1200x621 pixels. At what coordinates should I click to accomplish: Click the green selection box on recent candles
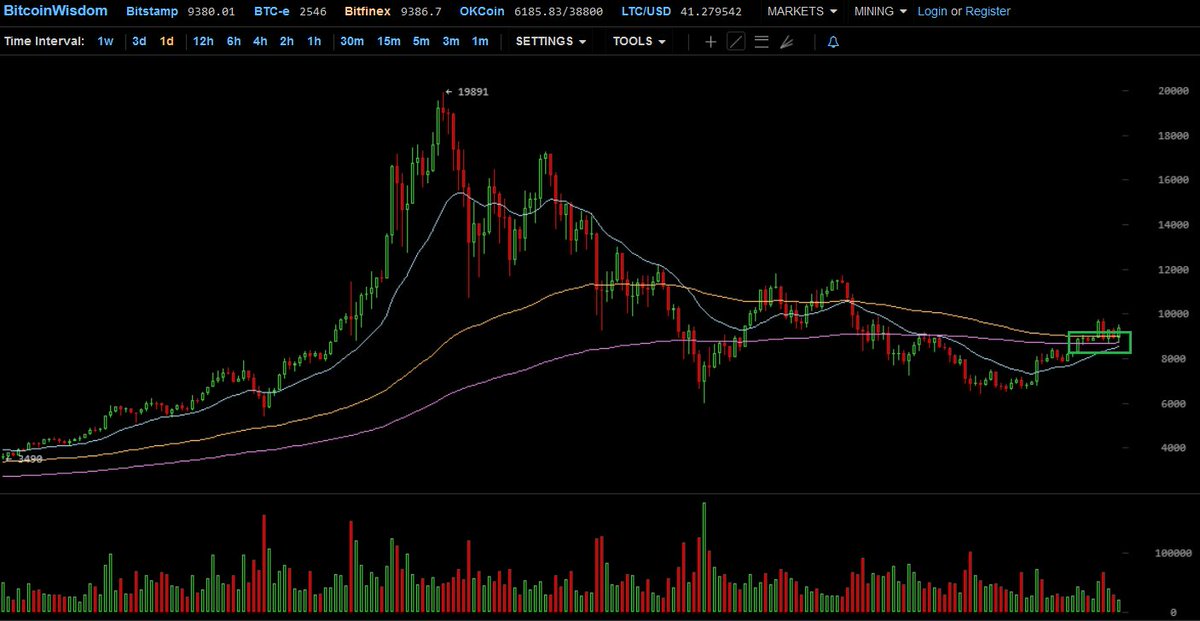tap(1100, 341)
